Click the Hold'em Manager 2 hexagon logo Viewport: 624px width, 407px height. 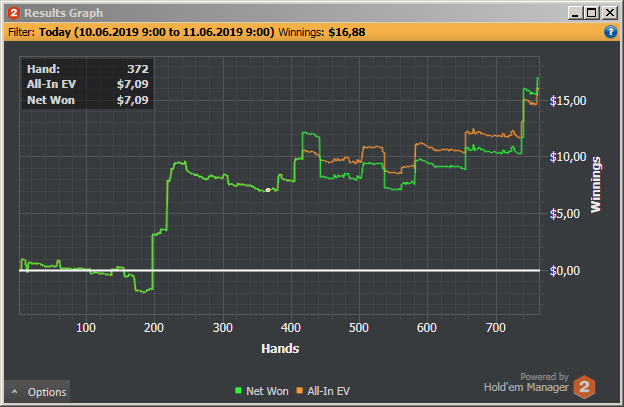pyautogui.click(x=584, y=386)
